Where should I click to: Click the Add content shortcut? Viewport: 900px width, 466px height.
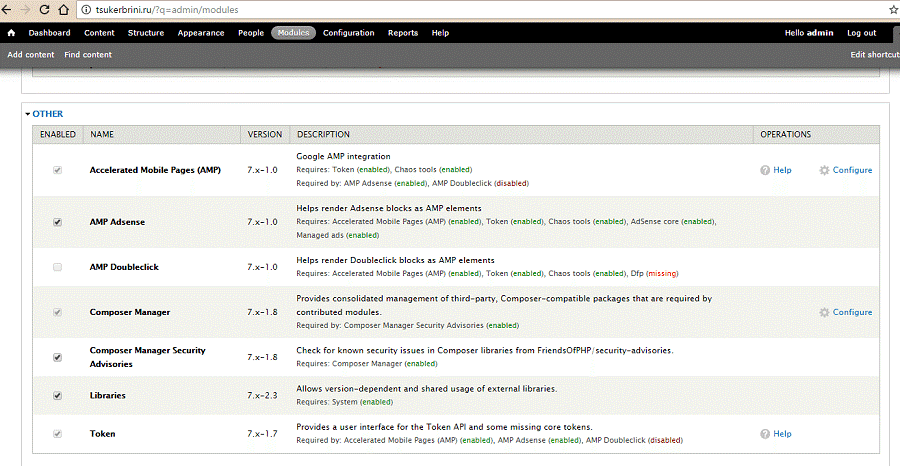coord(31,55)
